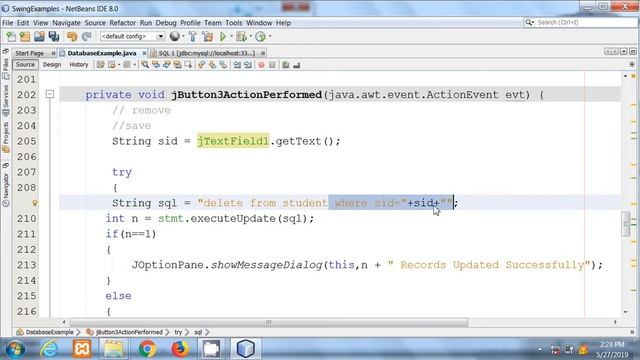Open Google Chrome from the taskbar

point(147,349)
